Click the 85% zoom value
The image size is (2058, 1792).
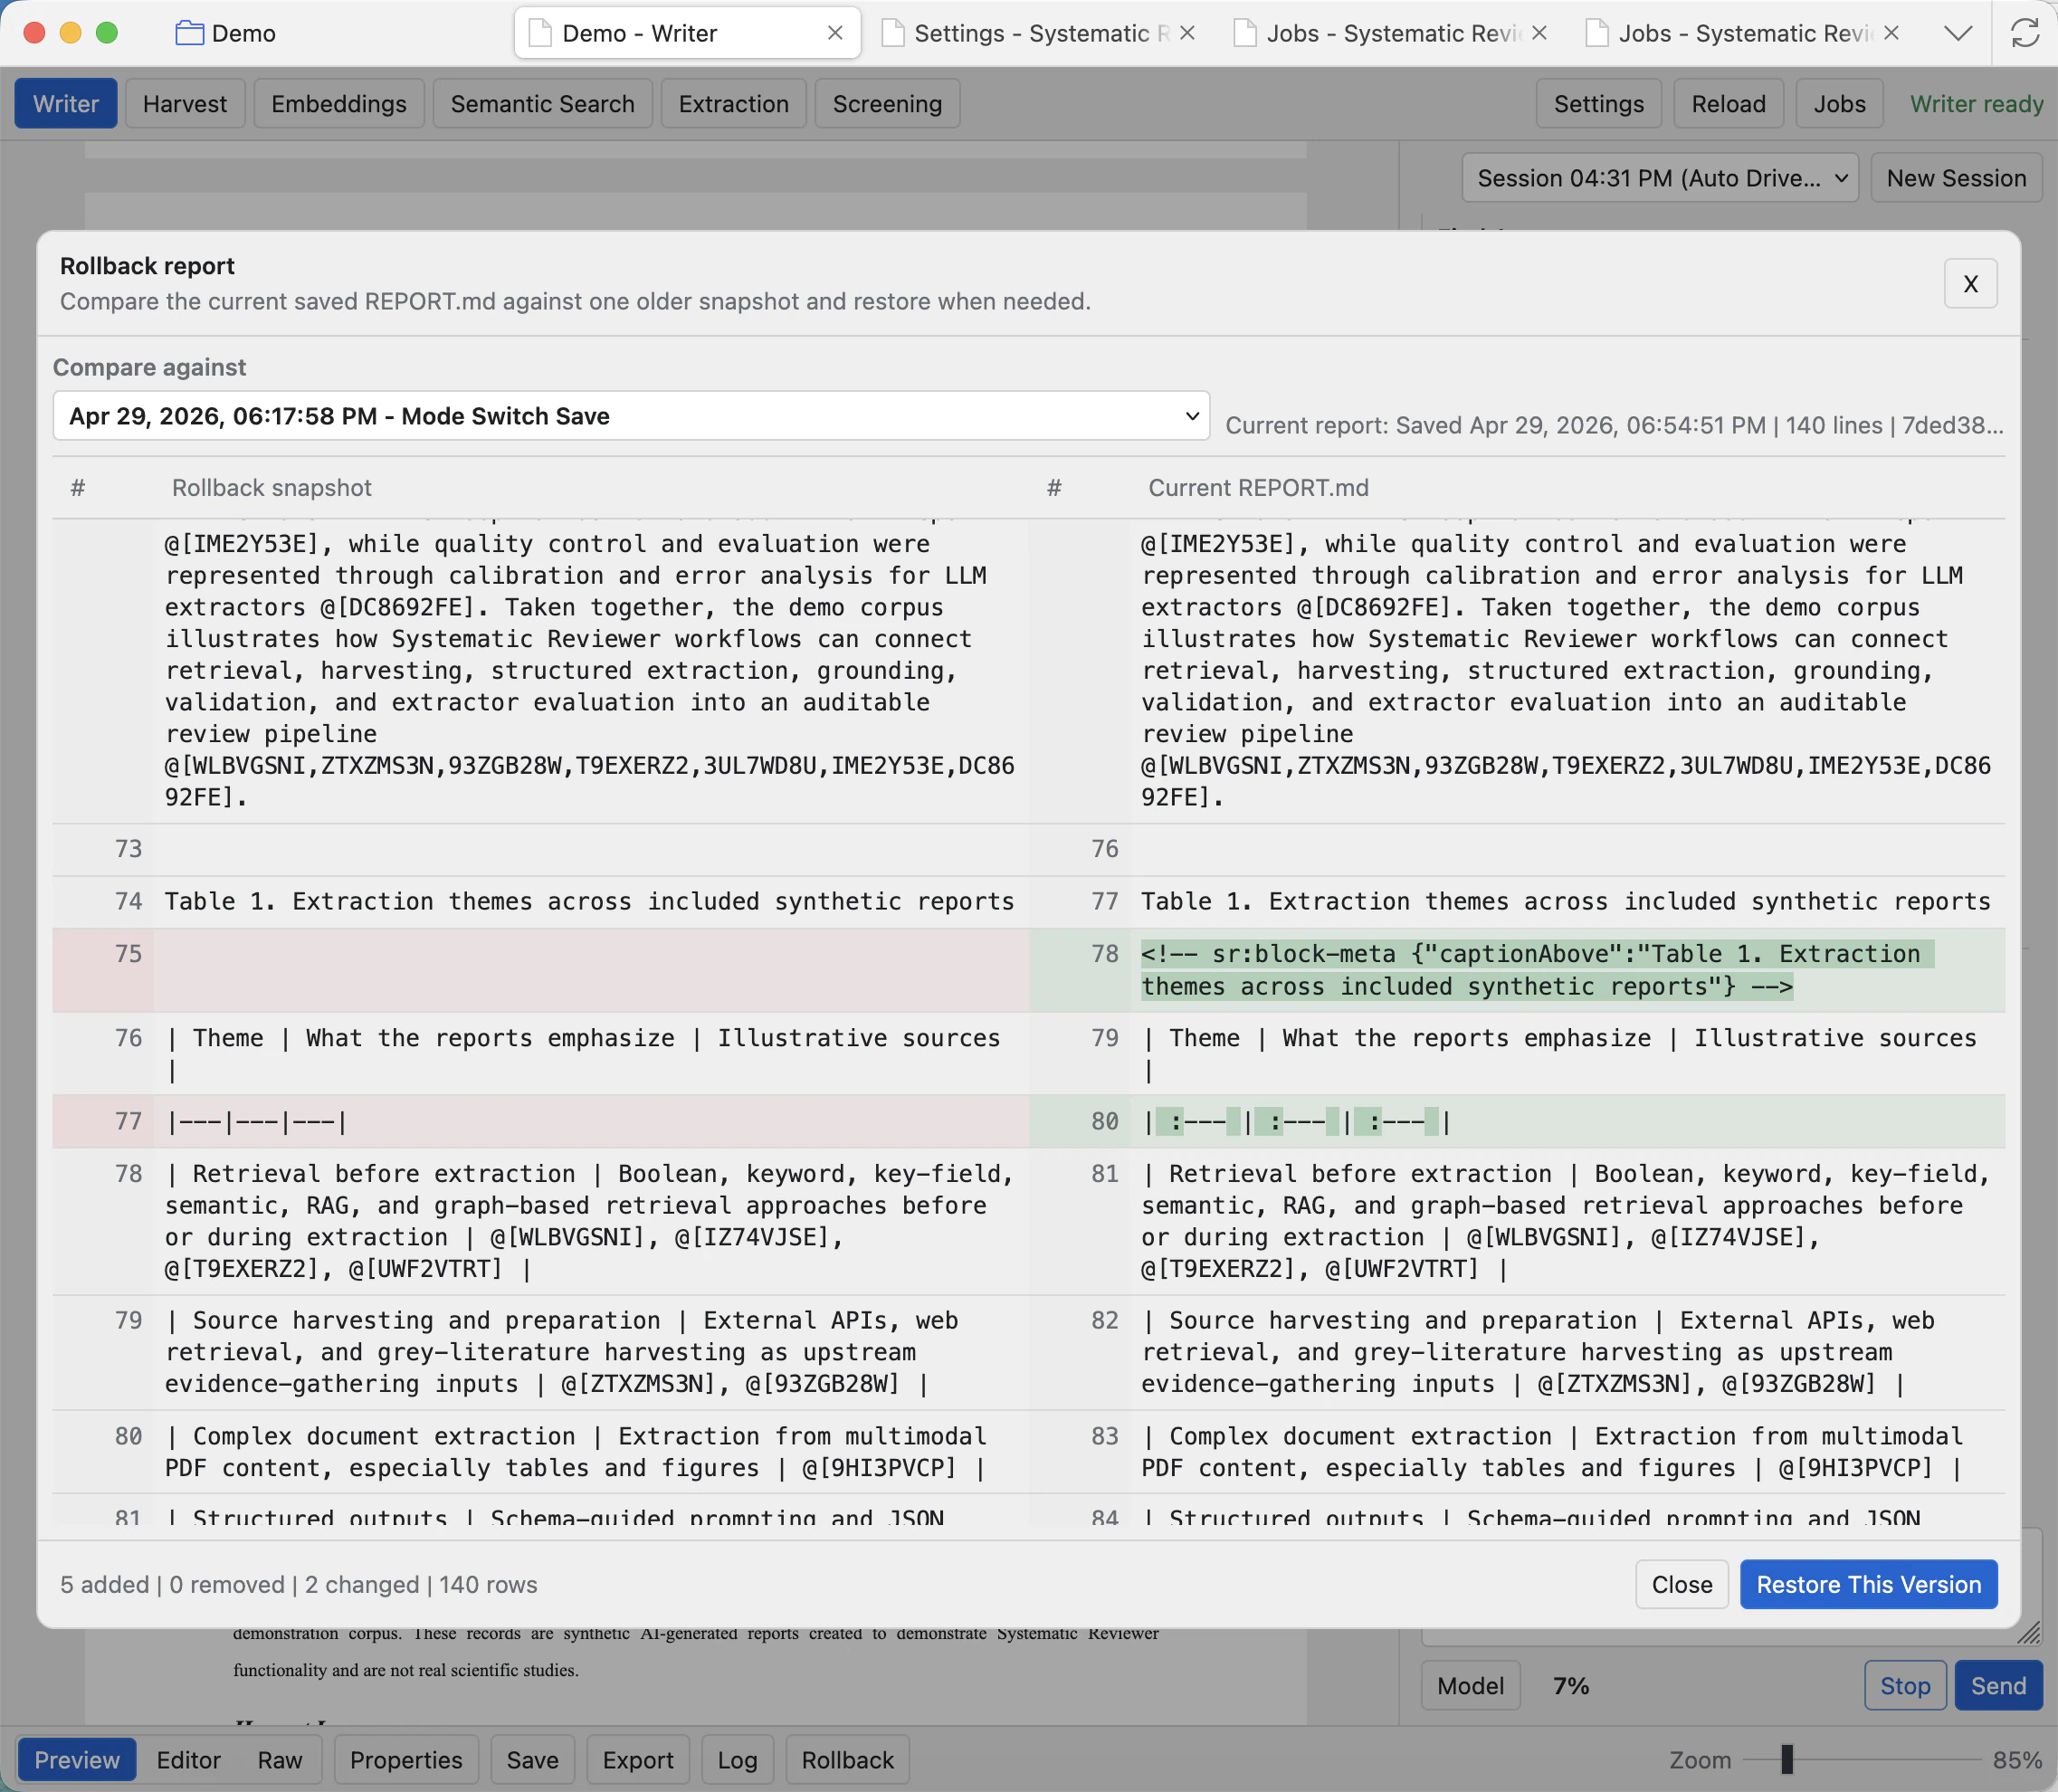2017,1760
